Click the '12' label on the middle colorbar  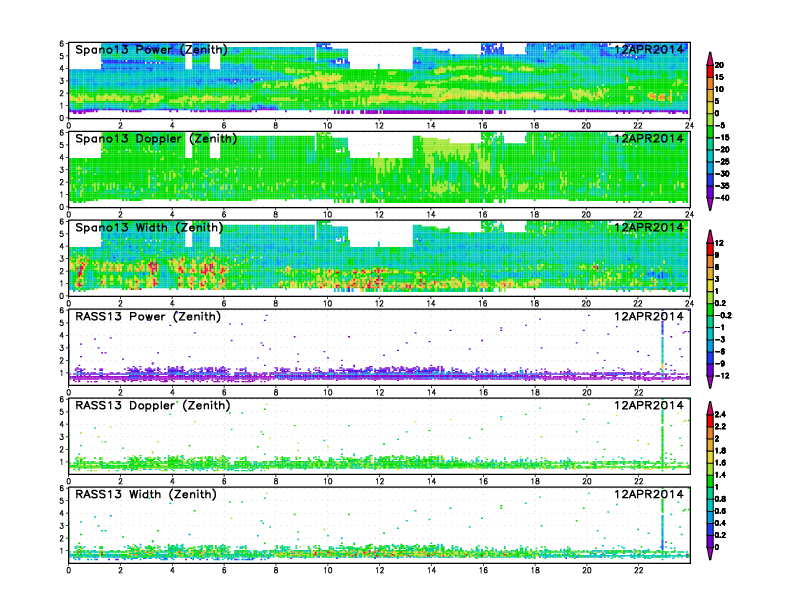719,243
